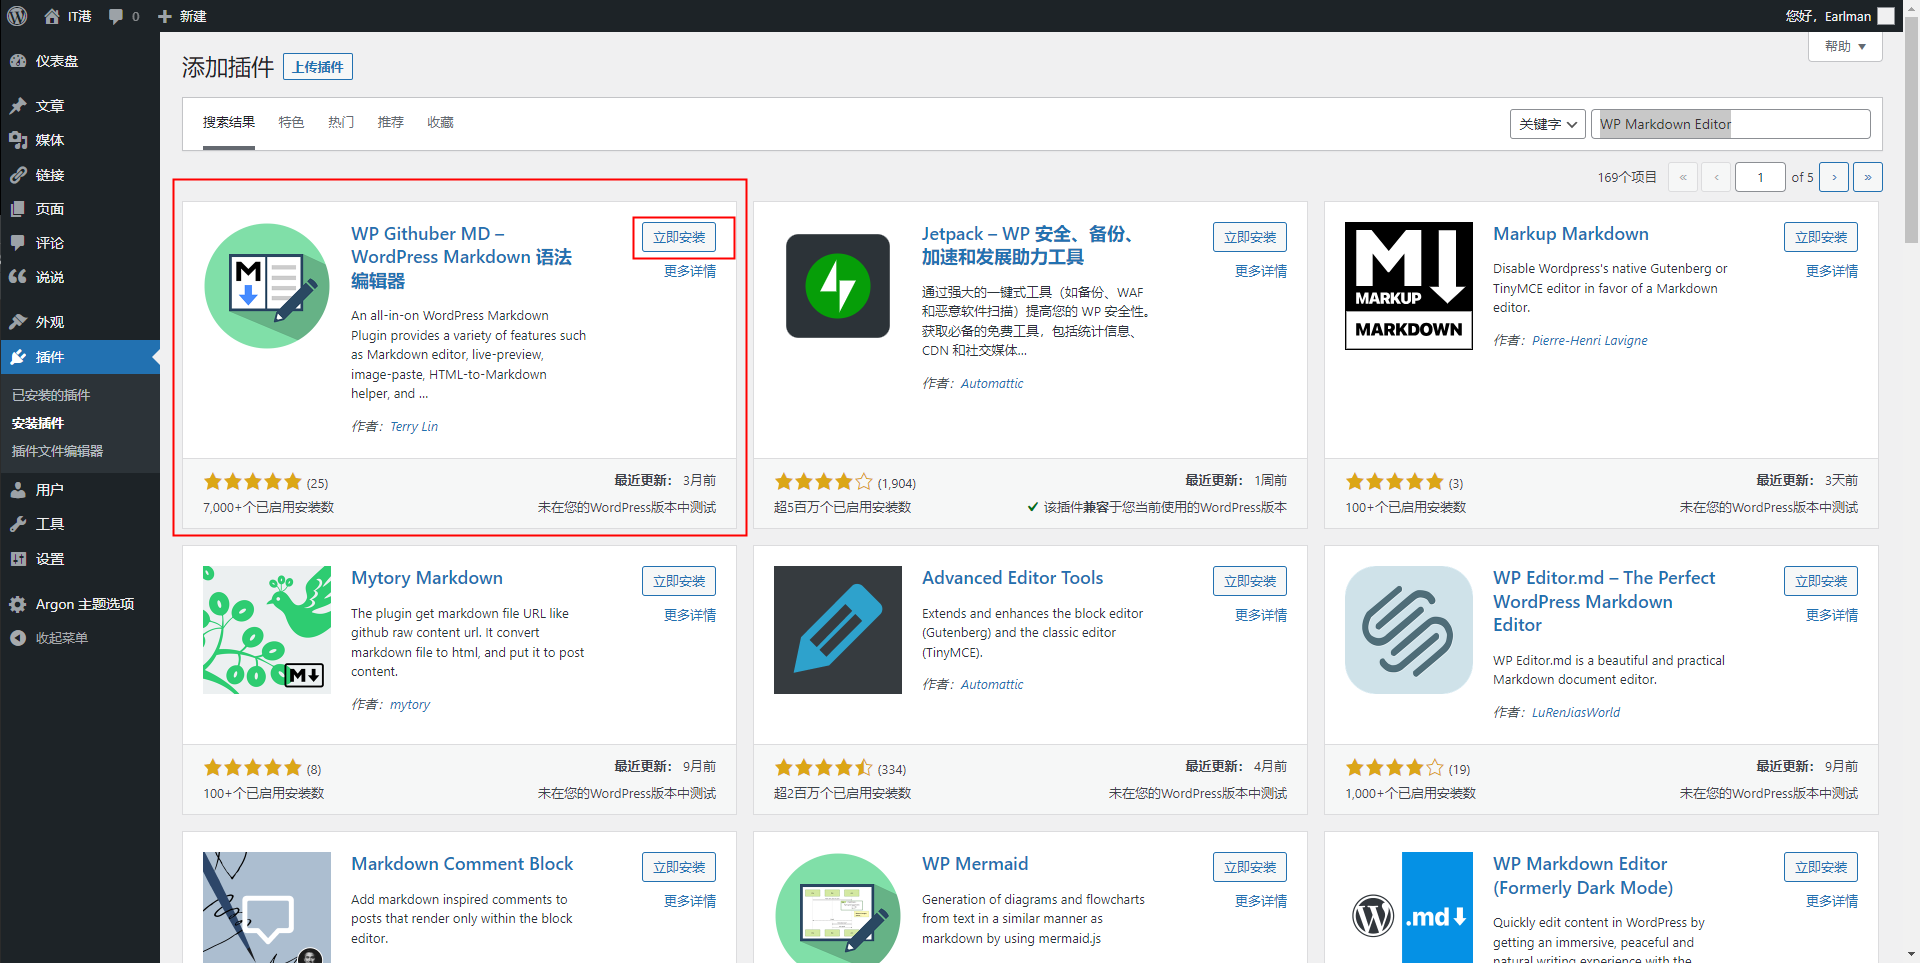Click the 链接 chain icon in sidebar
Viewport: 1920px width, 963px height.
pyautogui.click(x=18, y=175)
